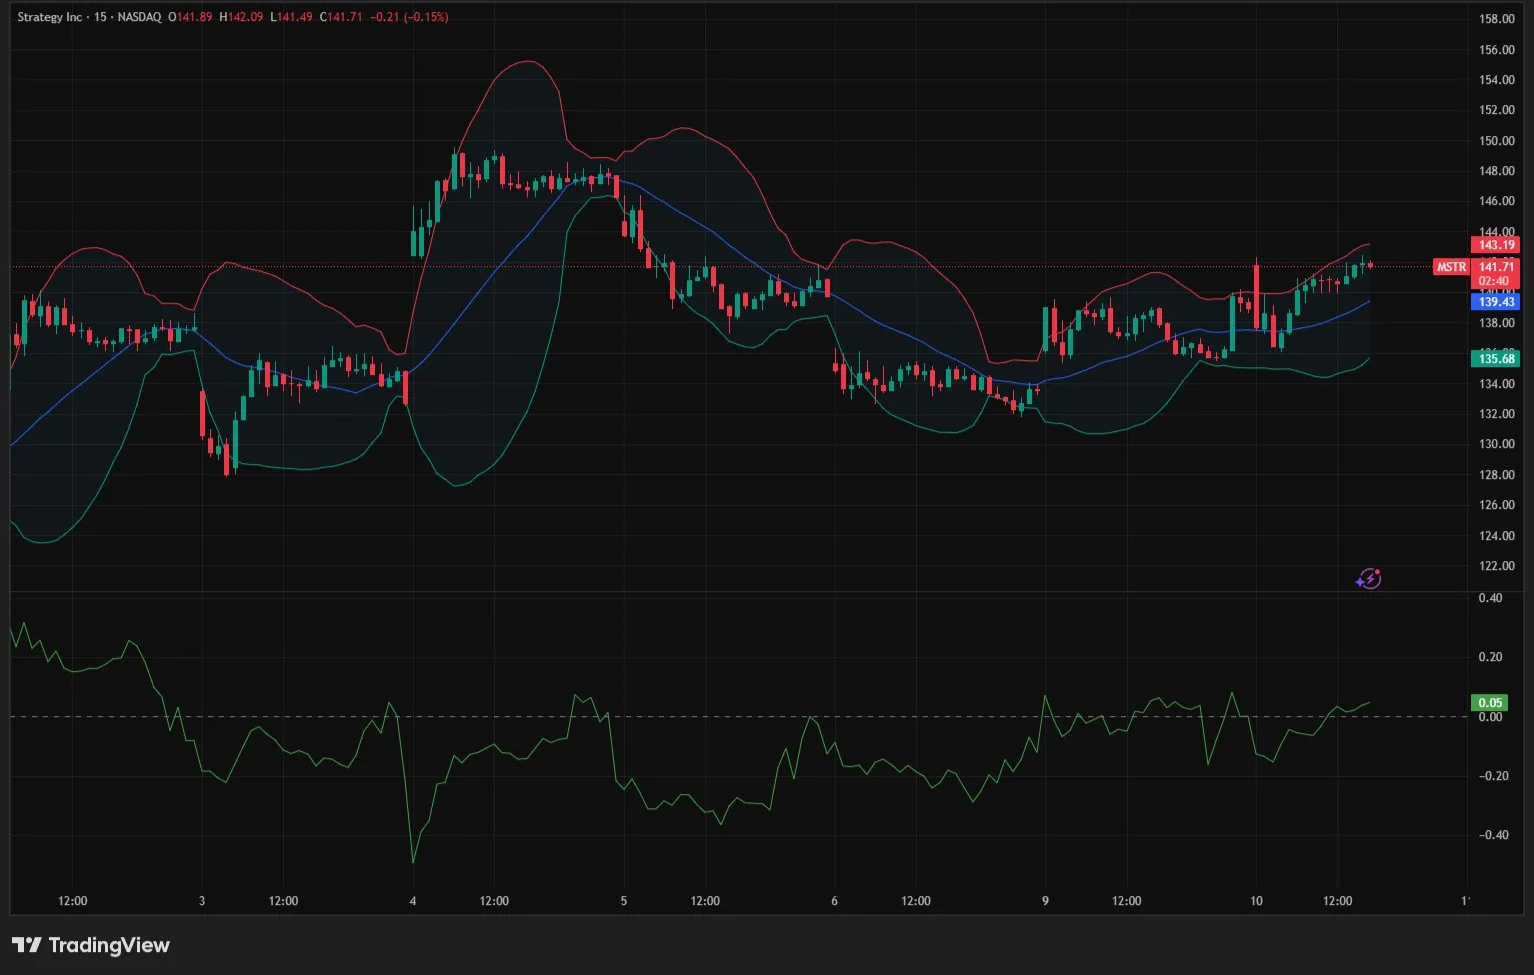
Task: Open the 15-minute interval selector
Action: click(x=99, y=16)
